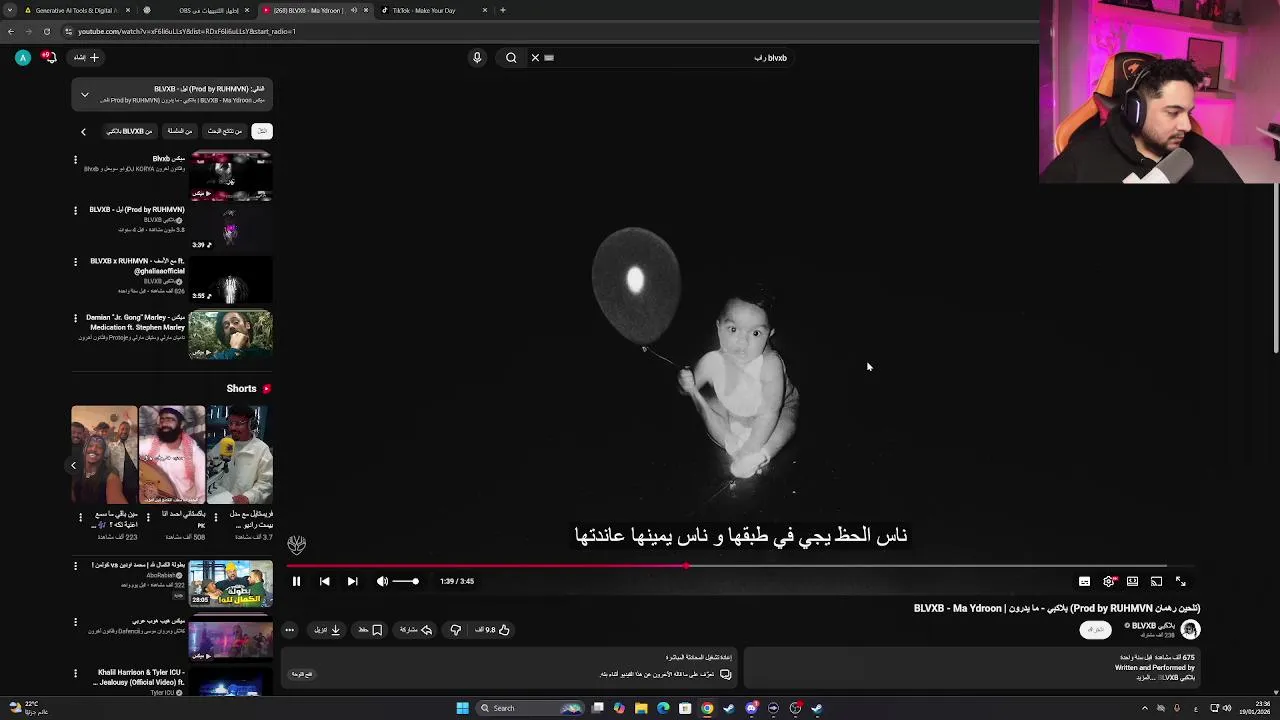
Task: Open the player settings gear
Action: 1108,581
